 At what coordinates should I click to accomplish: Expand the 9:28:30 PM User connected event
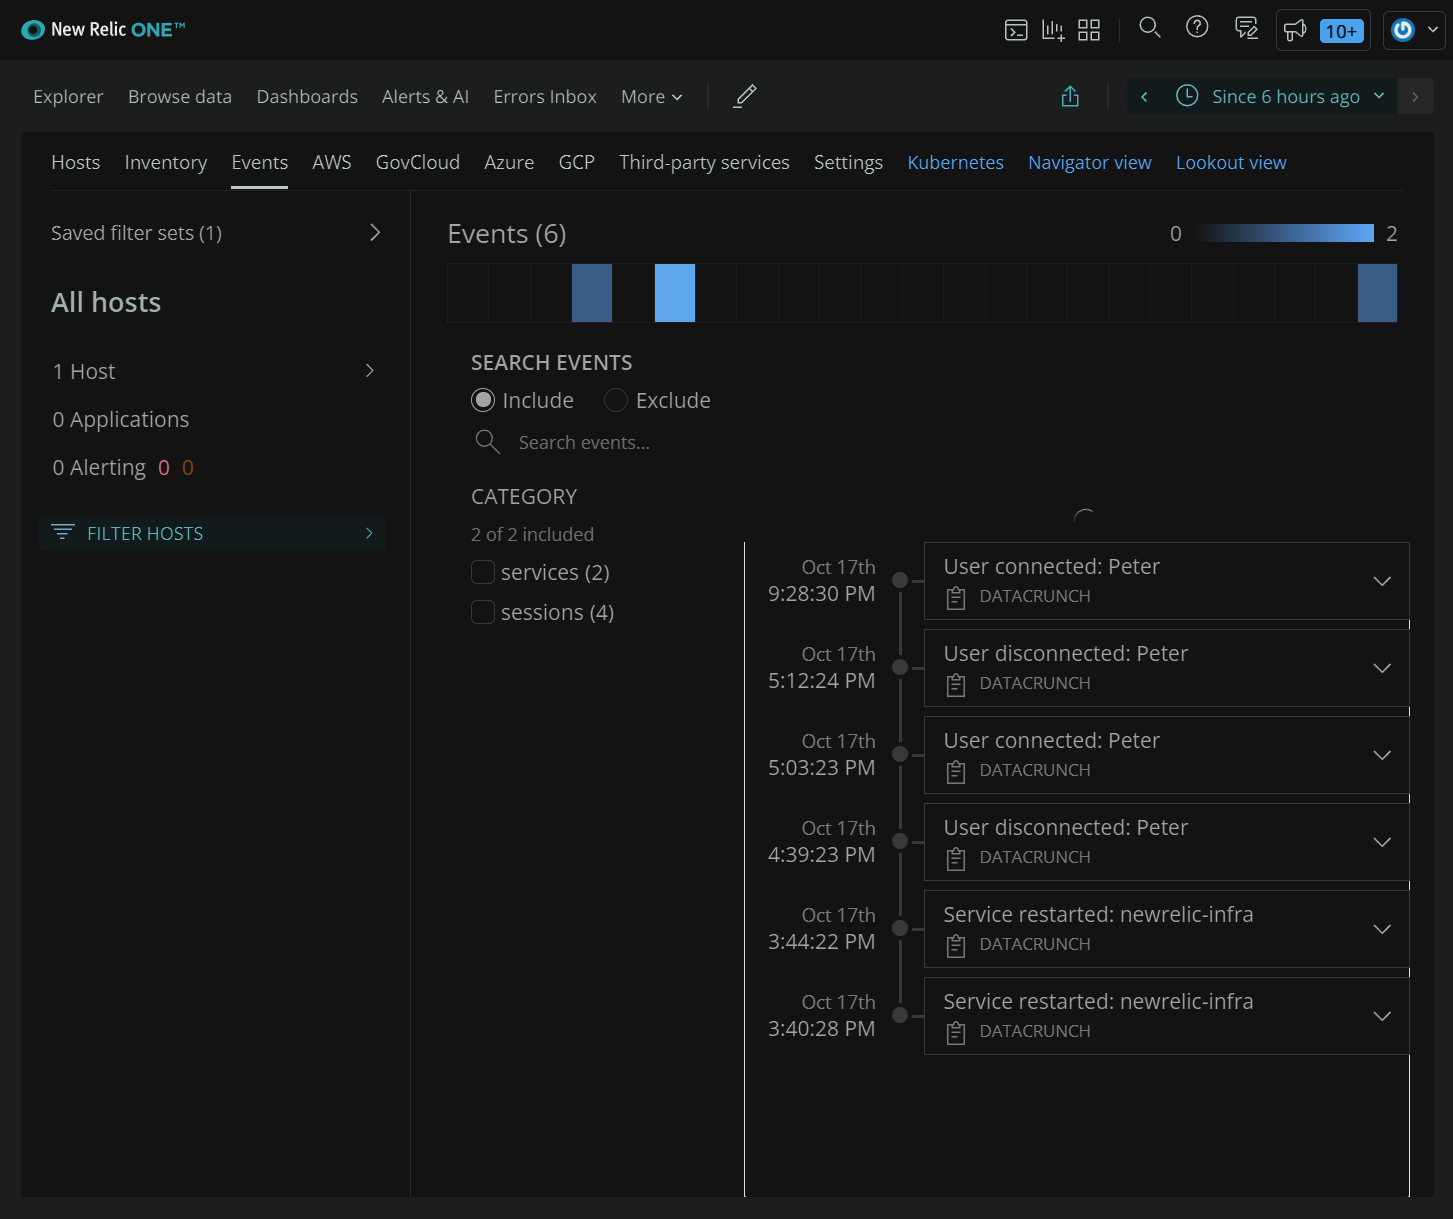tap(1382, 581)
